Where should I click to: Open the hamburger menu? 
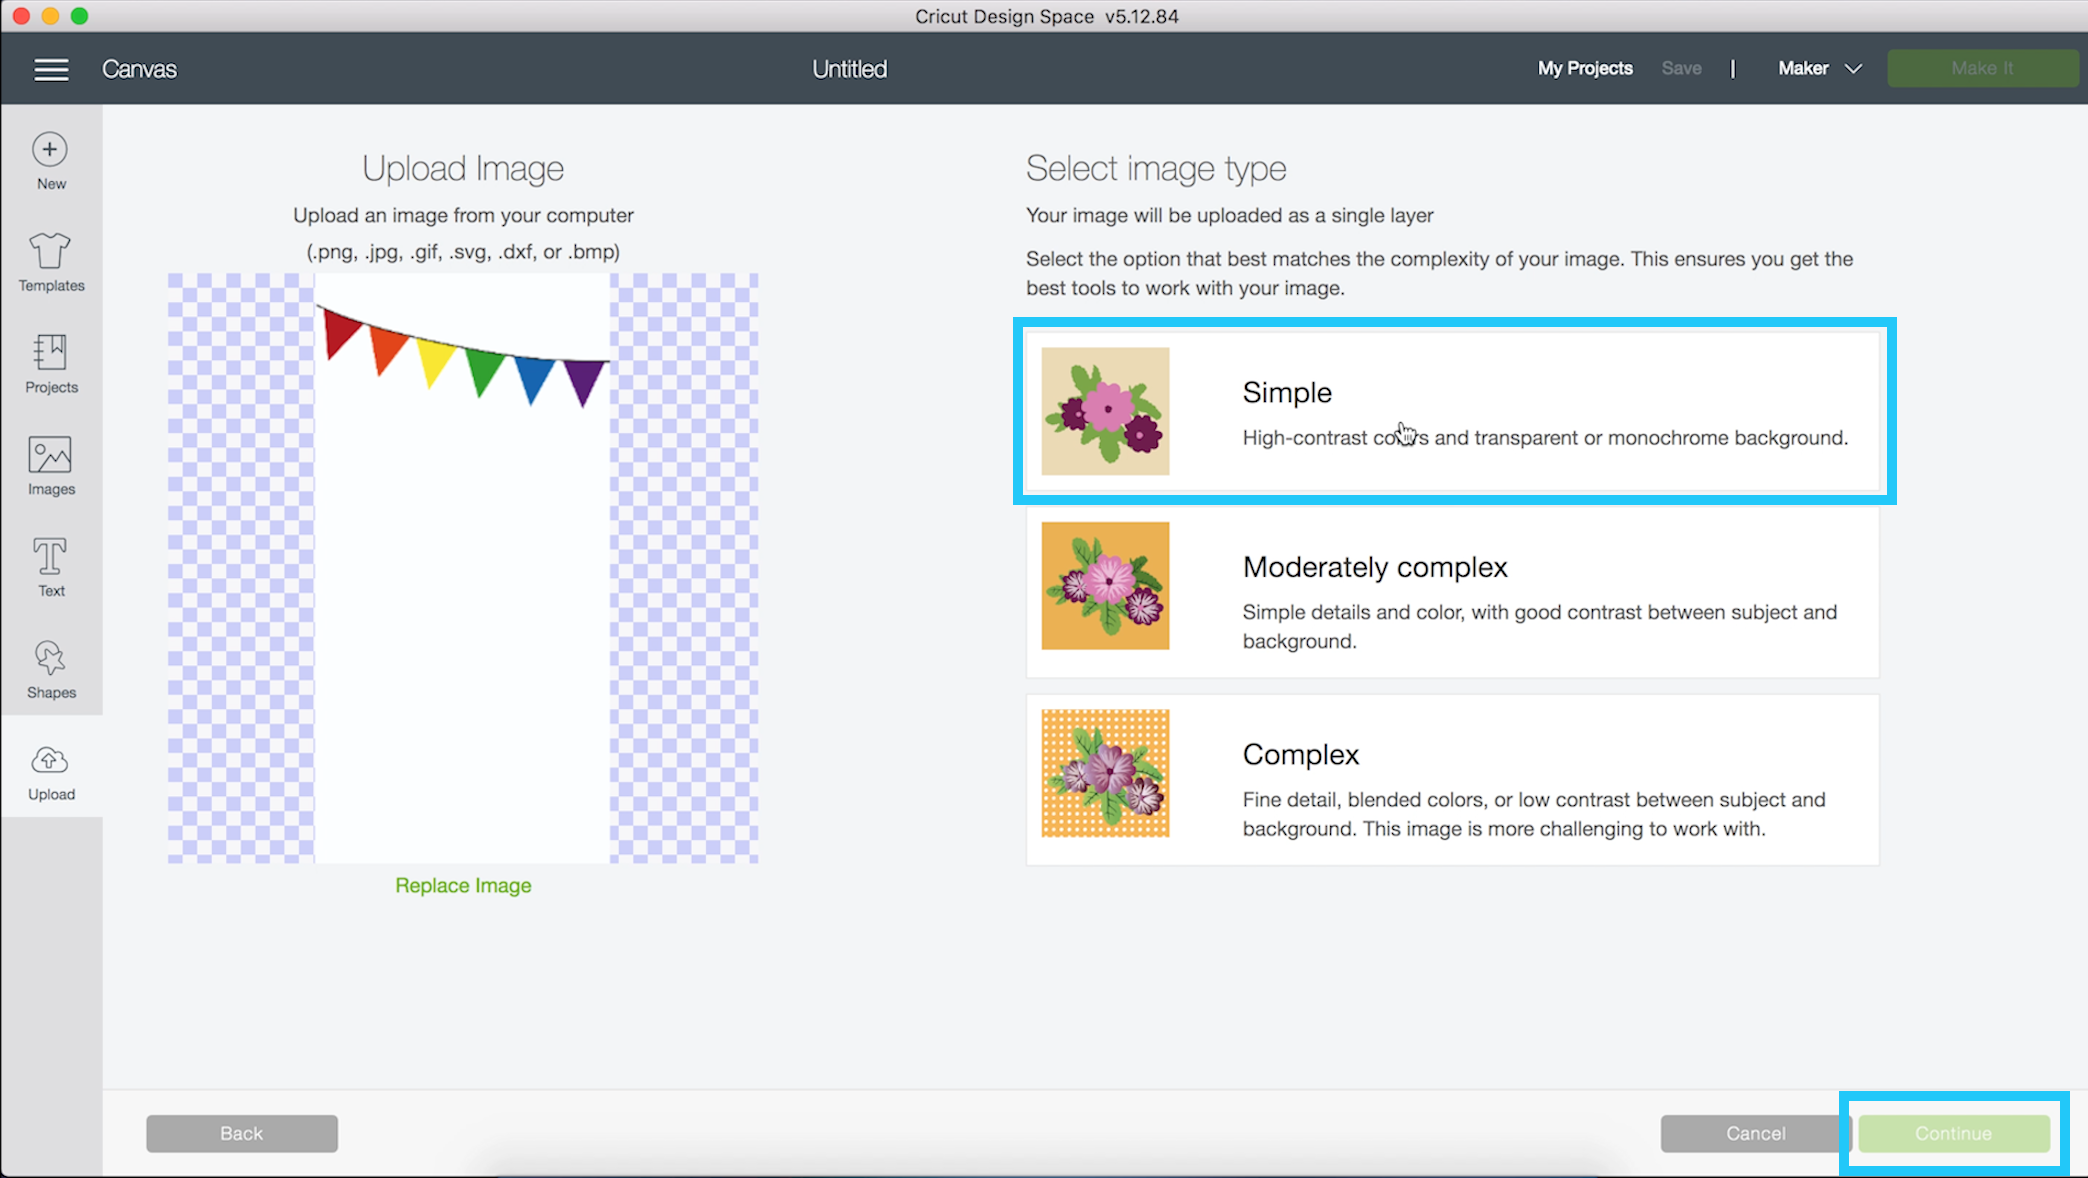(x=52, y=69)
